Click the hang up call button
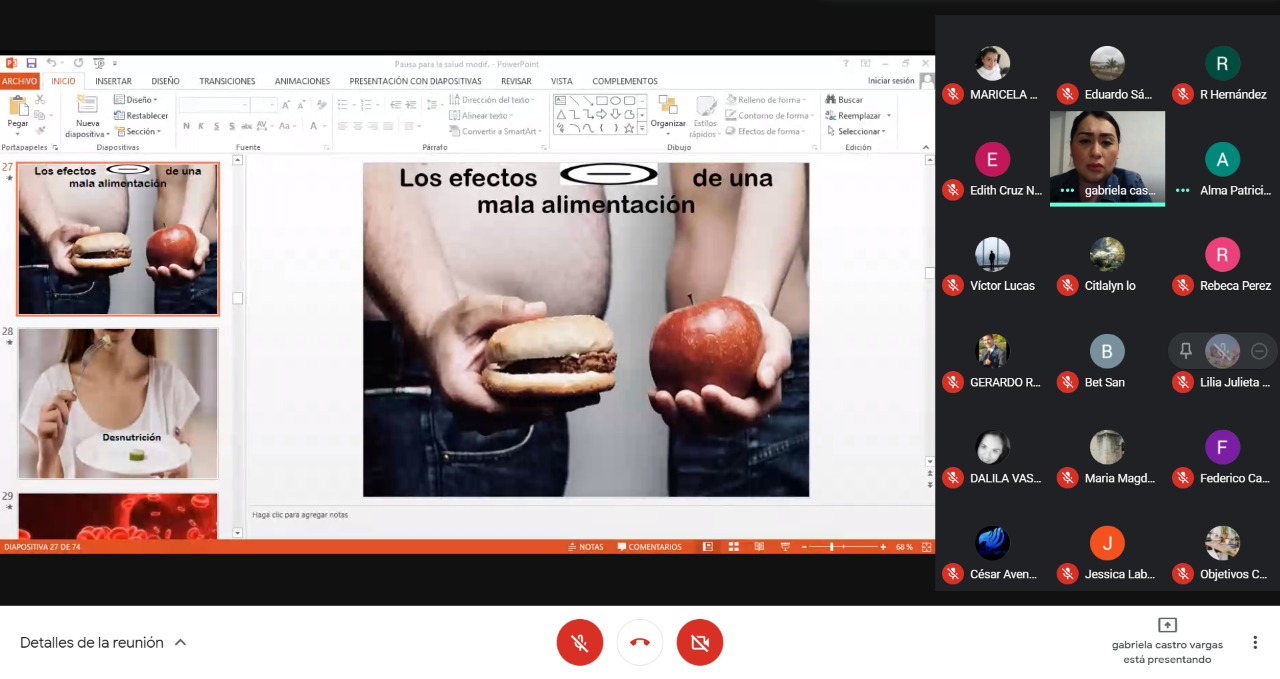The height and width of the screenshot is (679, 1280). point(640,642)
